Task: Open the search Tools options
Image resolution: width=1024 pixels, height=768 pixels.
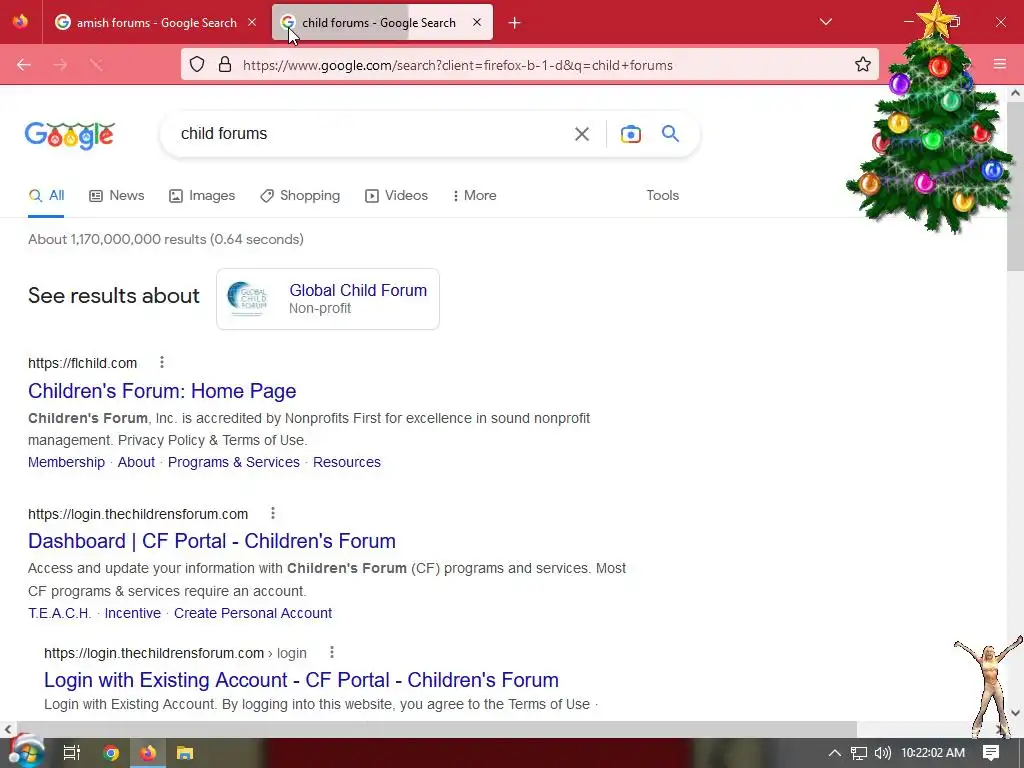Action: pos(663,195)
